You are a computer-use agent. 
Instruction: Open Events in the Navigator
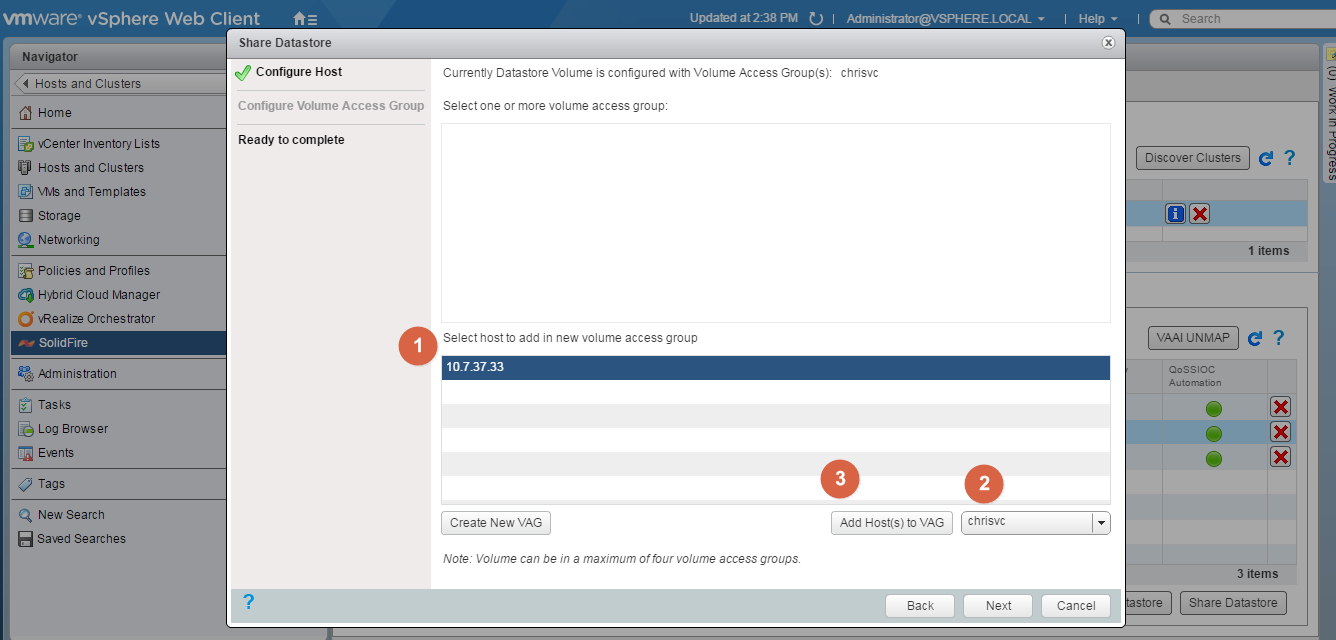coord(55,453)
